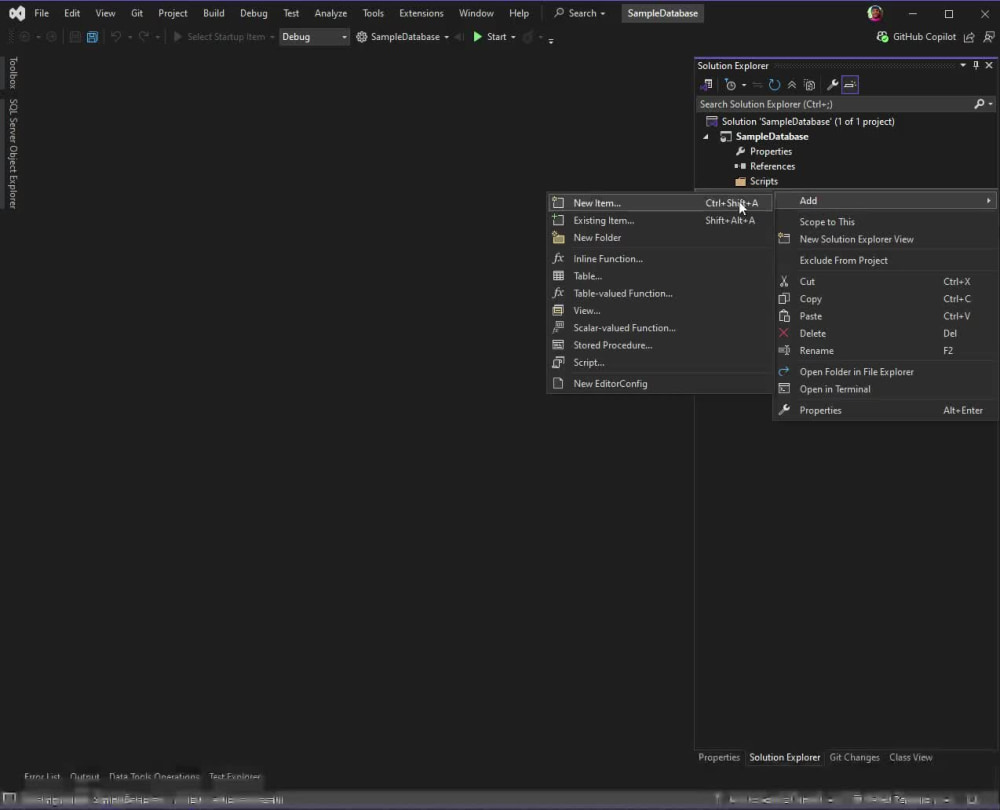
Task: Click the red Delete X icon in context menu
Action: pos(784,334)
